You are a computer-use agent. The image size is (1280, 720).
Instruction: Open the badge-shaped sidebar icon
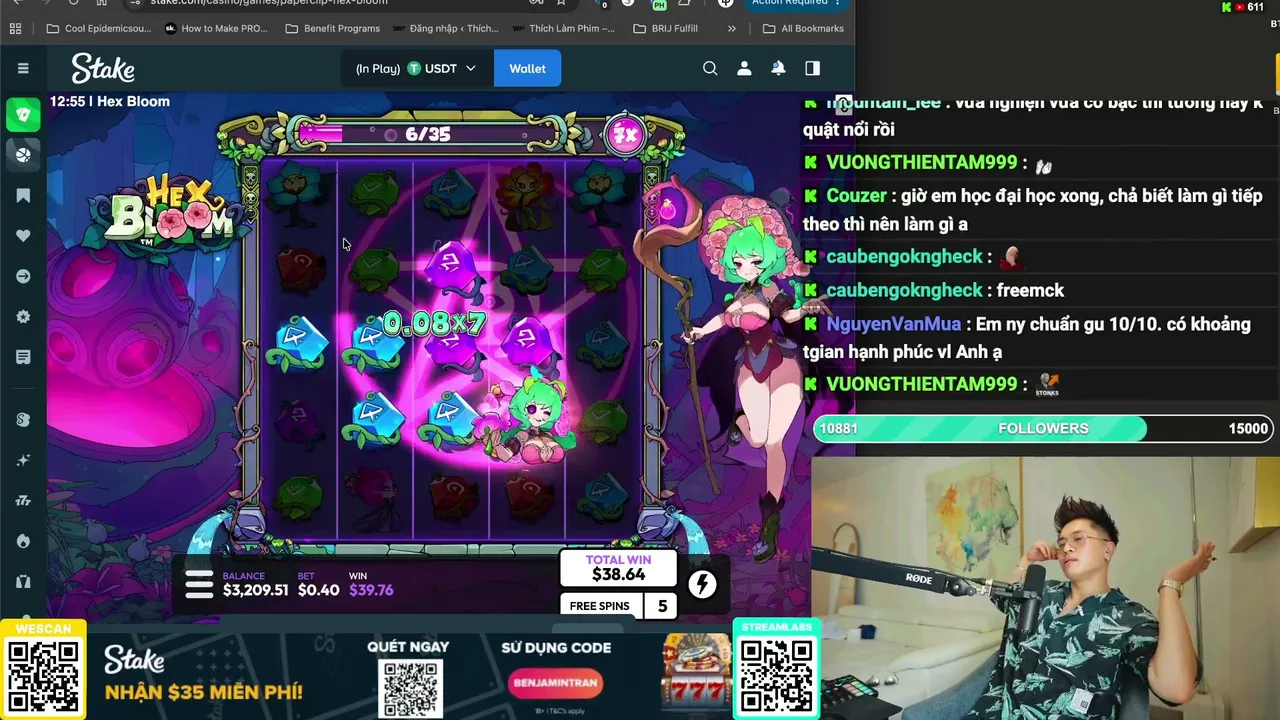tap(23, 317)
